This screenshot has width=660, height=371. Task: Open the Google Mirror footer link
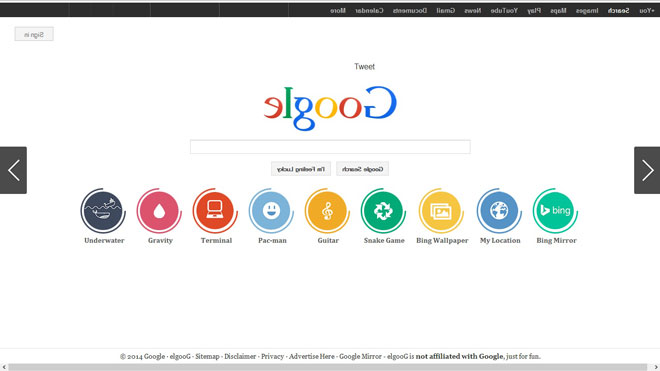pyautogui.click(x=360, y=356)
